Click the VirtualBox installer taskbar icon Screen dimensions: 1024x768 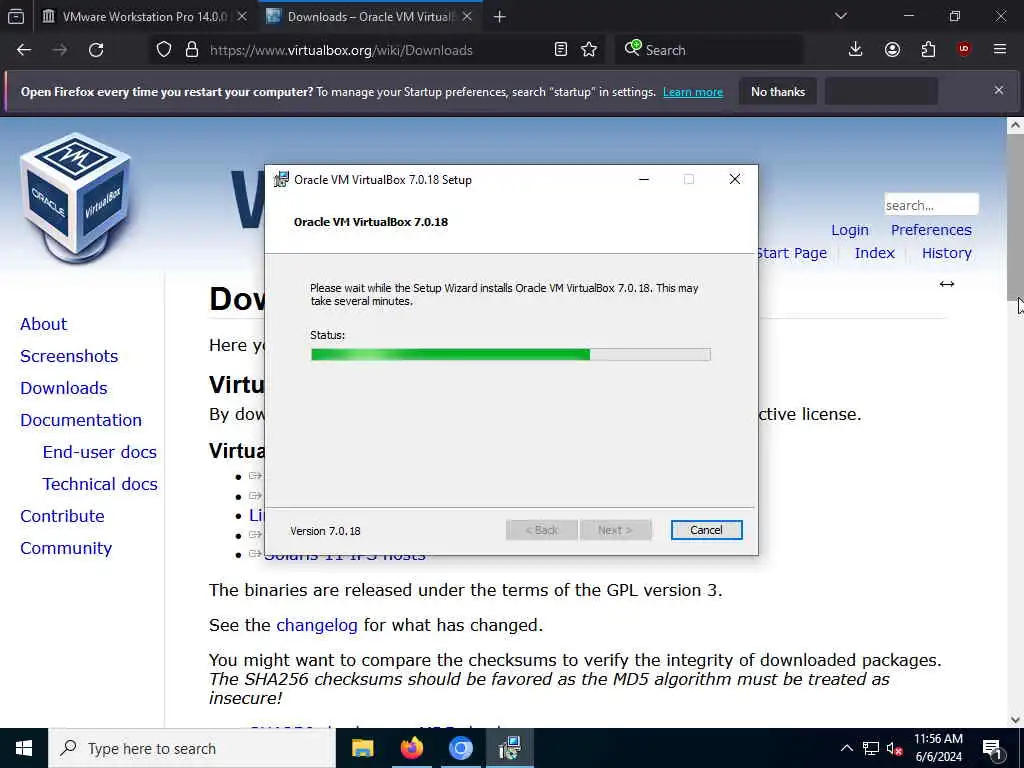click(x=509, y=748)
